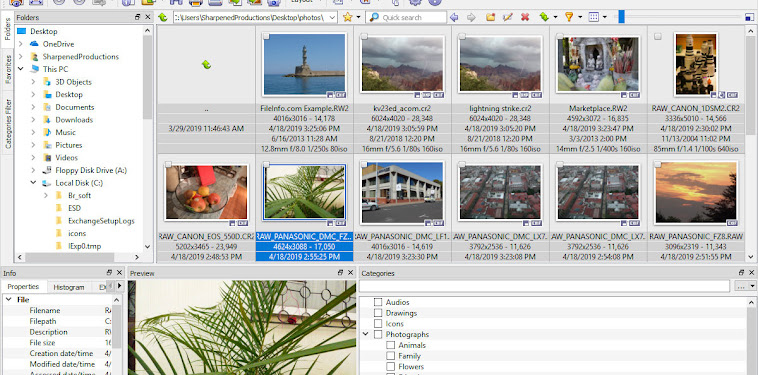Create a new folder via toolbar icon
Image resolution: width=758 pixels, height=375 pixels.
click(491, 17)
